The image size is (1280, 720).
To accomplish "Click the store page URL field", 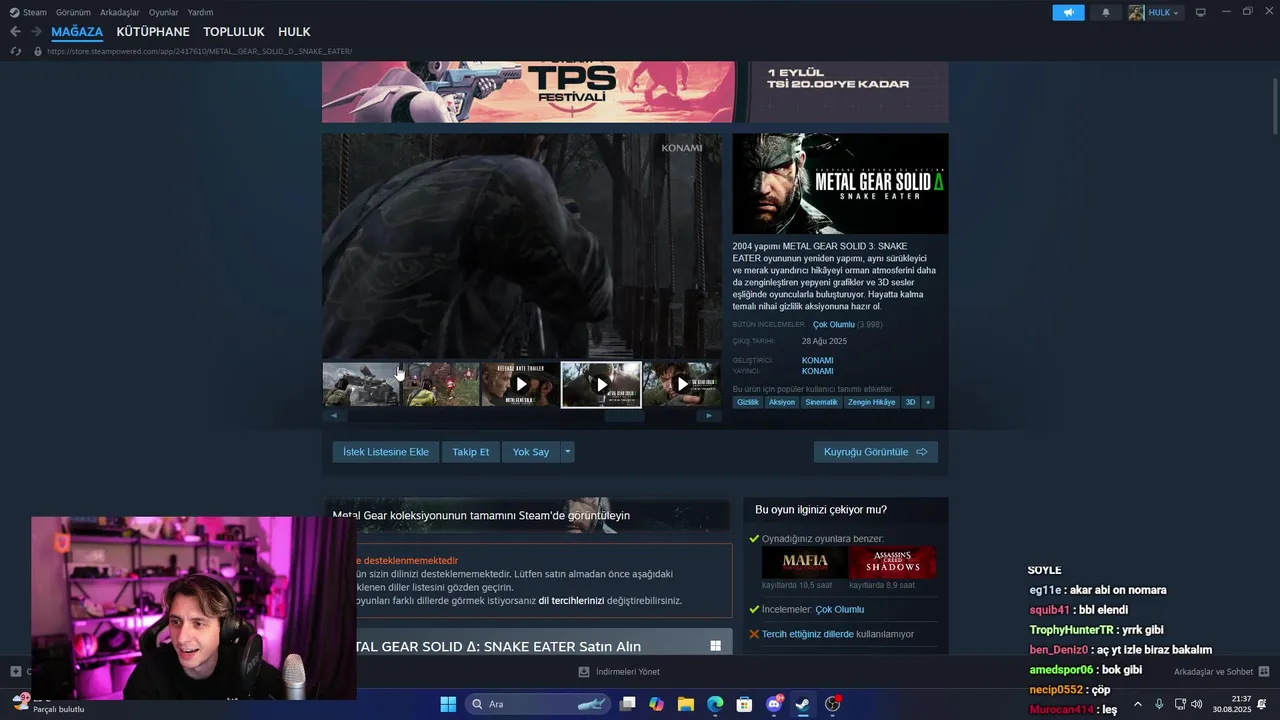I will [200, 51].
